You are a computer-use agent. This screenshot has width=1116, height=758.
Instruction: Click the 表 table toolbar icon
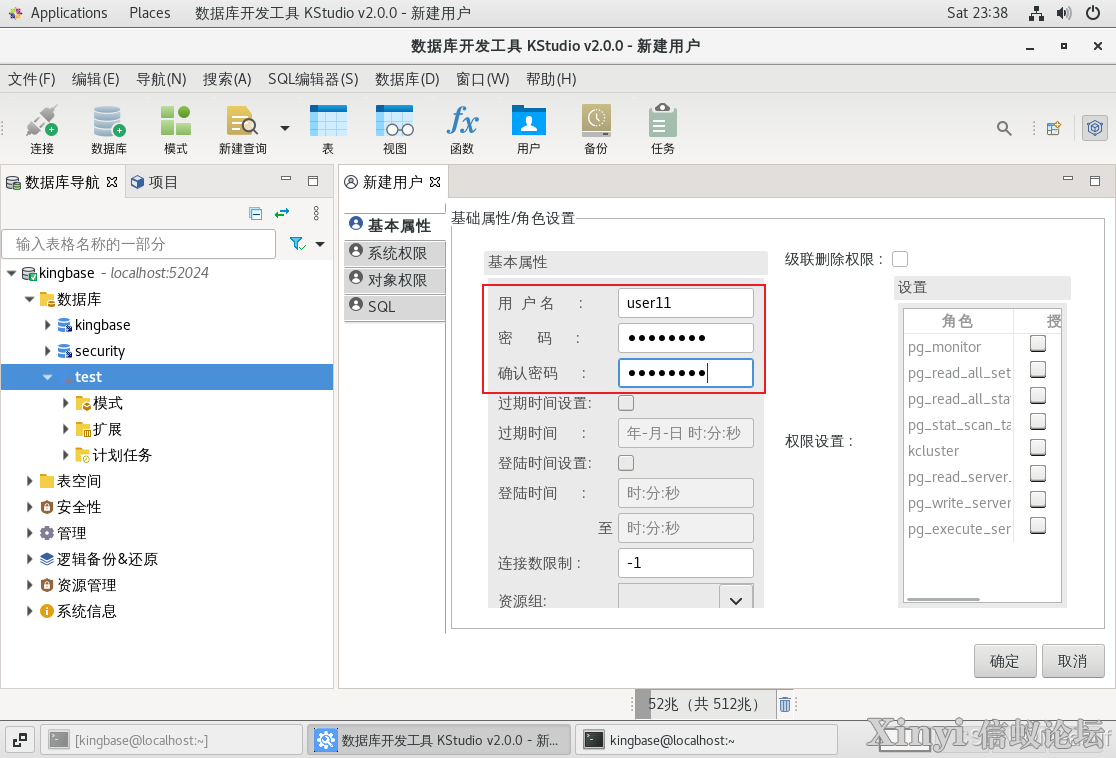point(328,129)
